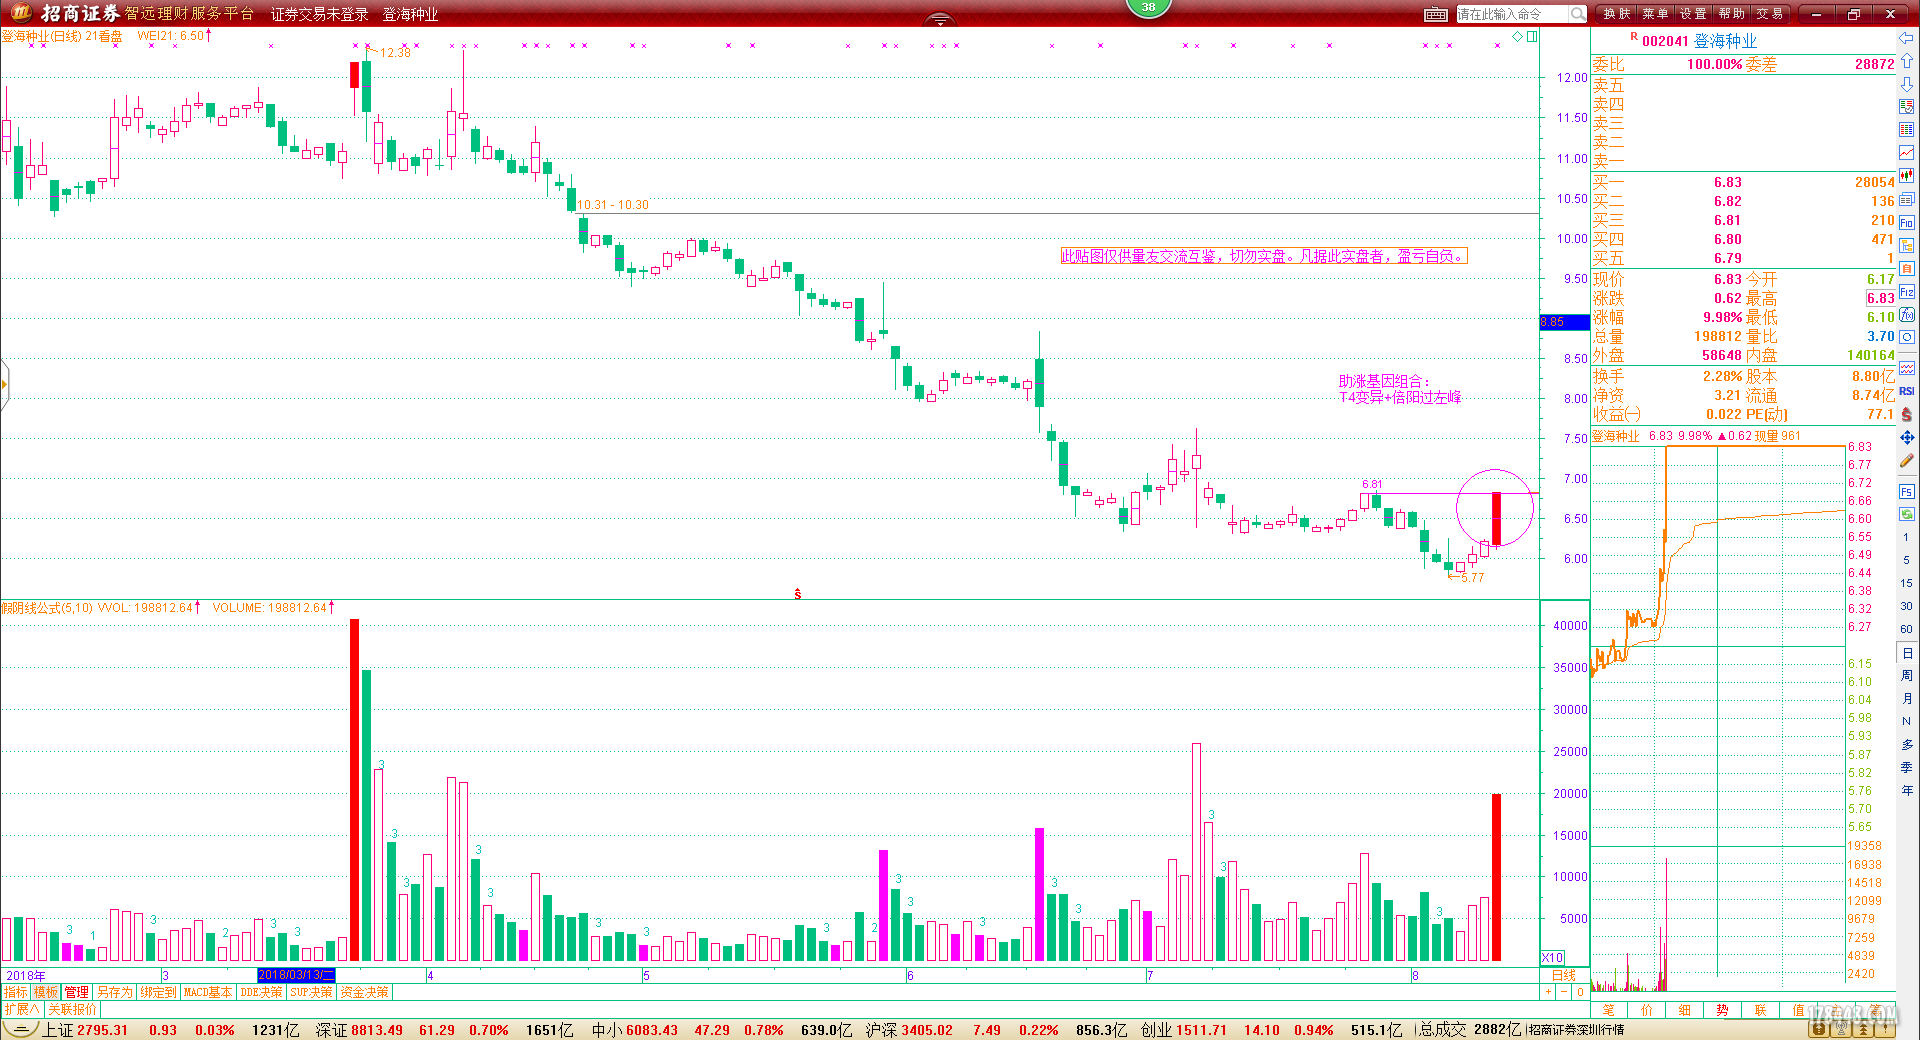Select the 月 monthly period button
Image resolution: width=1920 pixels, height=1040 pixels.
[x=1906, y=698]
